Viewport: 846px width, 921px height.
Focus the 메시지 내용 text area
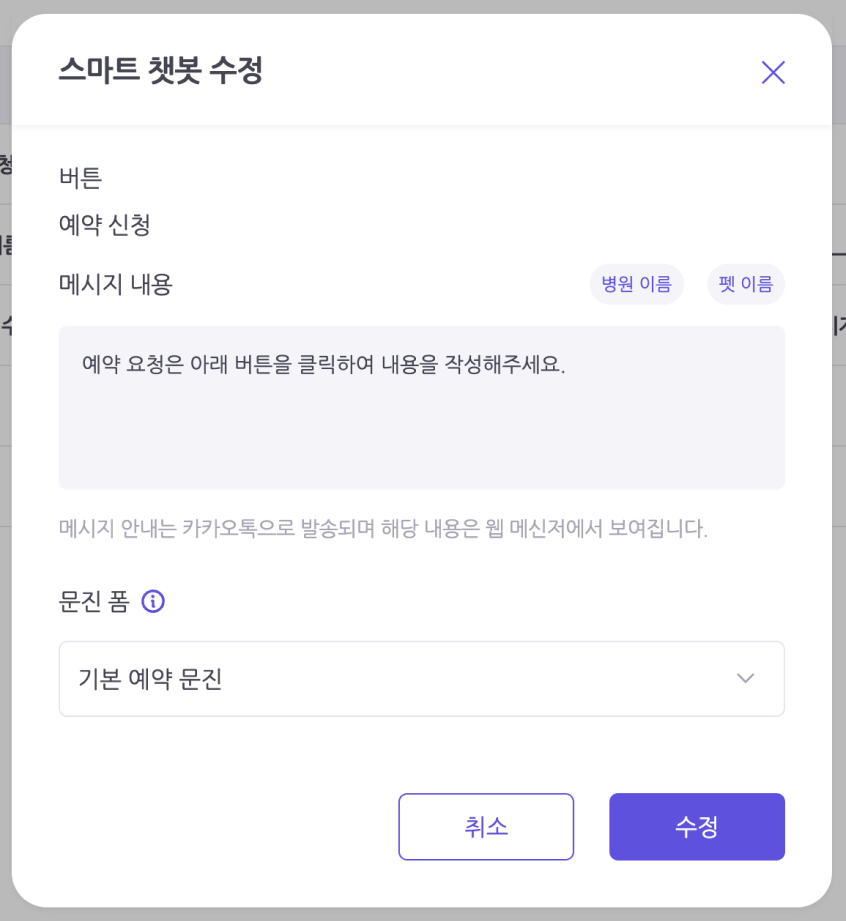[x=422, y=408]
